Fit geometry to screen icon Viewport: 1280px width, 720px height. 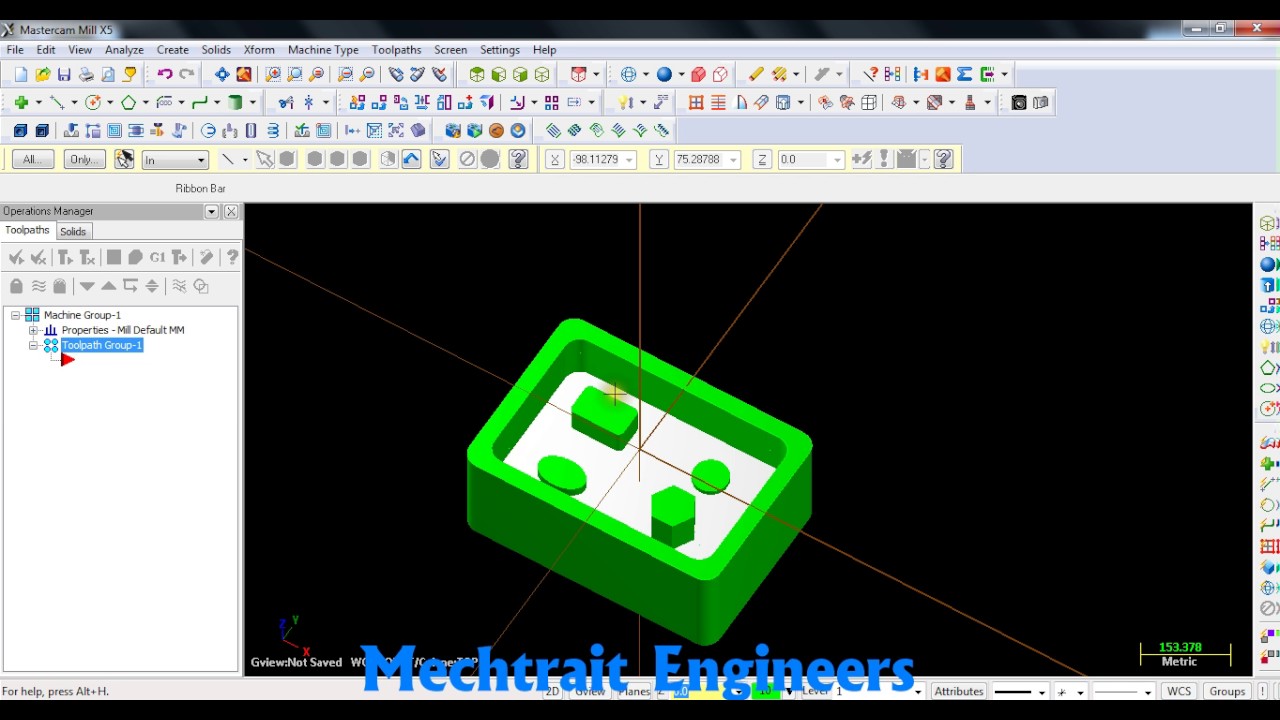[x=221, y=74]
